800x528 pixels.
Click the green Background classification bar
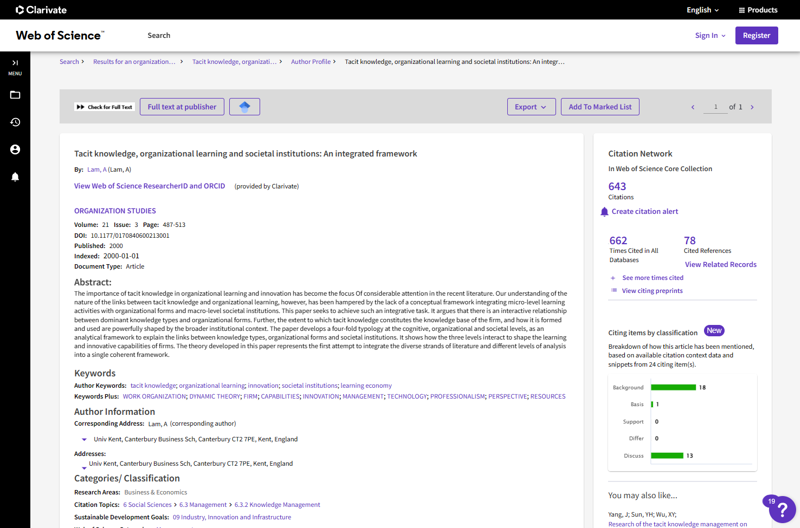(x=673, y=388)
